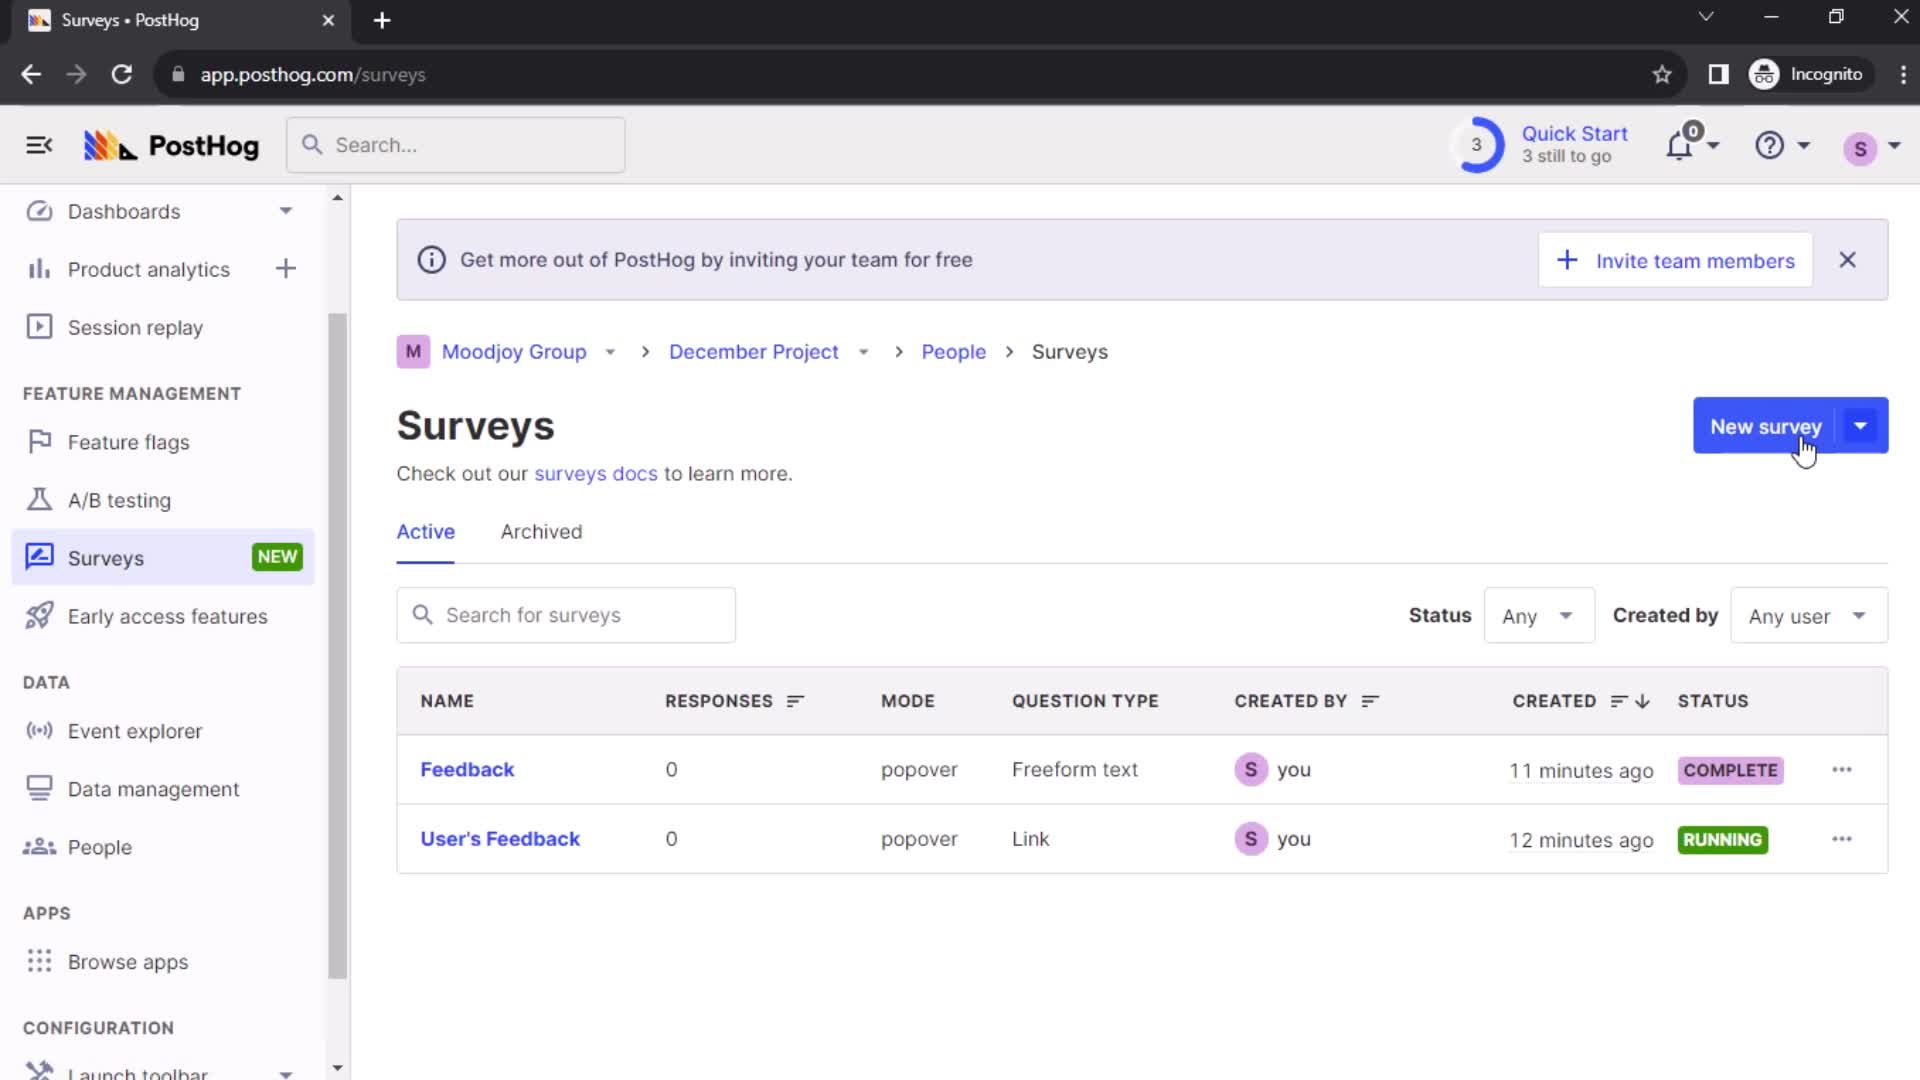
Task: Switch to Archived surveys tab
Action: pyautogui.click(x=541, y=531)
